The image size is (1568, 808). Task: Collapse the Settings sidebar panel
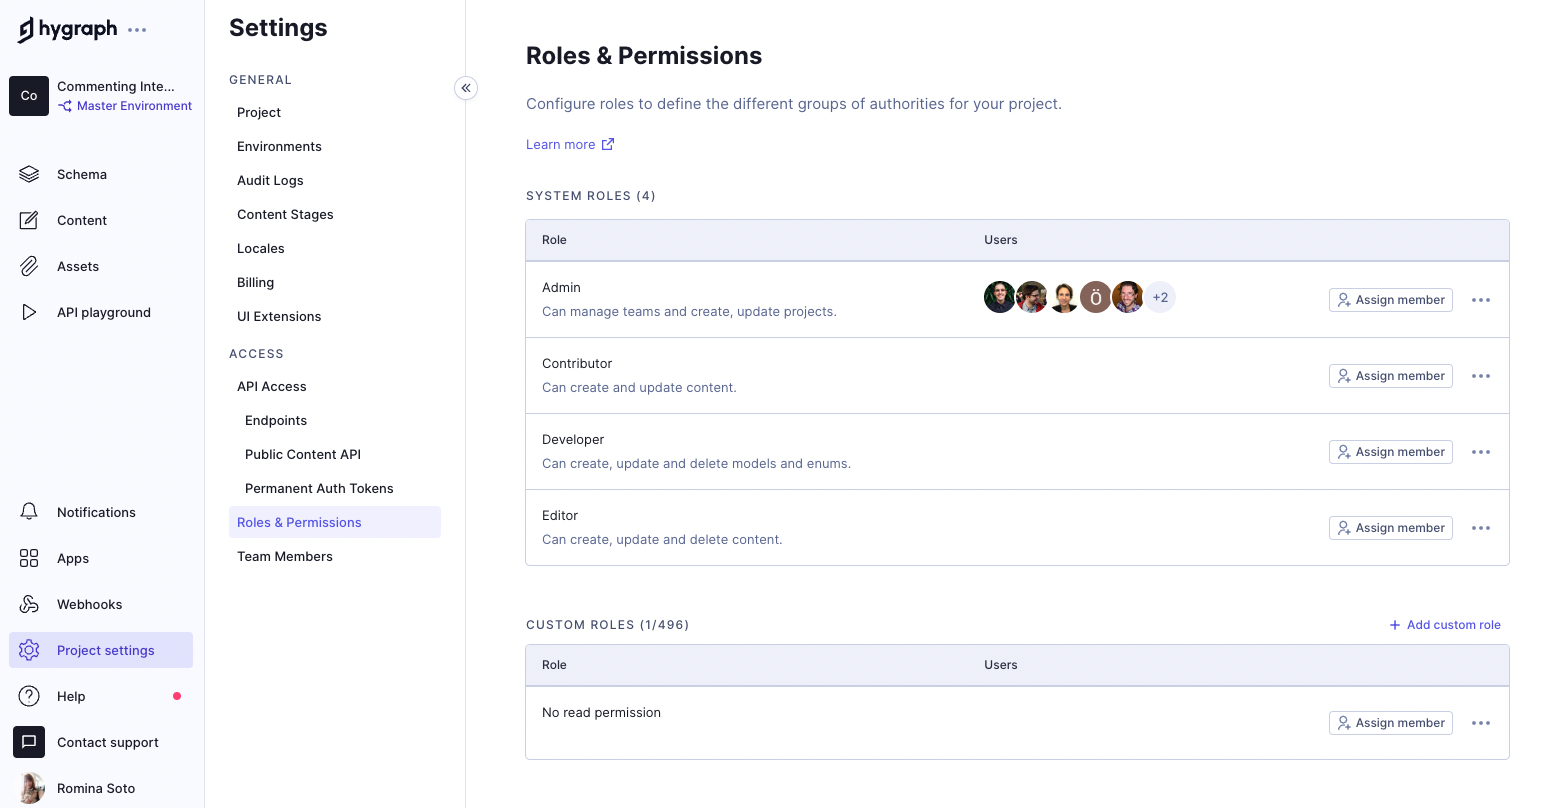(466, 88)
